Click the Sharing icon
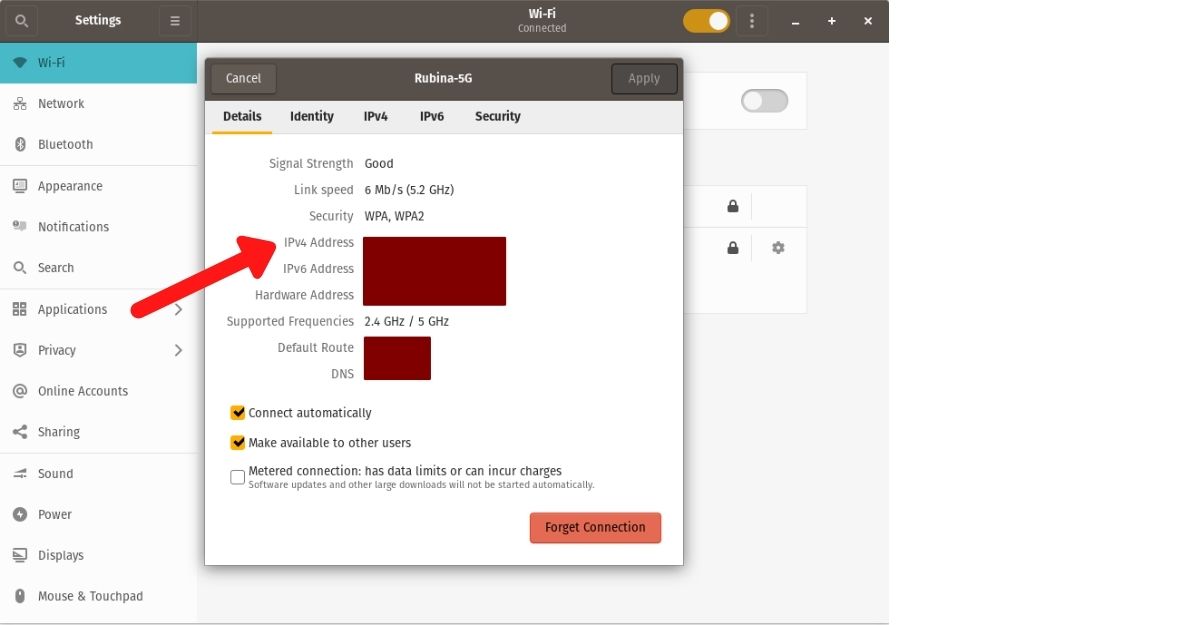 click(19, 432)
